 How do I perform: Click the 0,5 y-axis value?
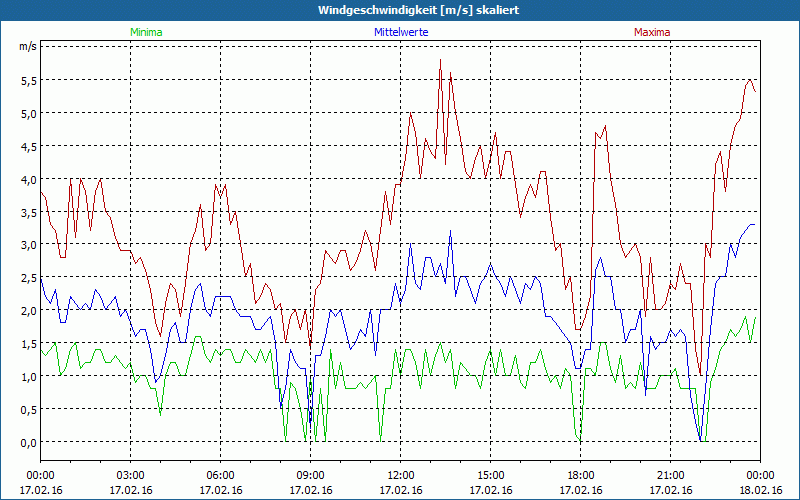pyautogui.click(x=29, y=409)
